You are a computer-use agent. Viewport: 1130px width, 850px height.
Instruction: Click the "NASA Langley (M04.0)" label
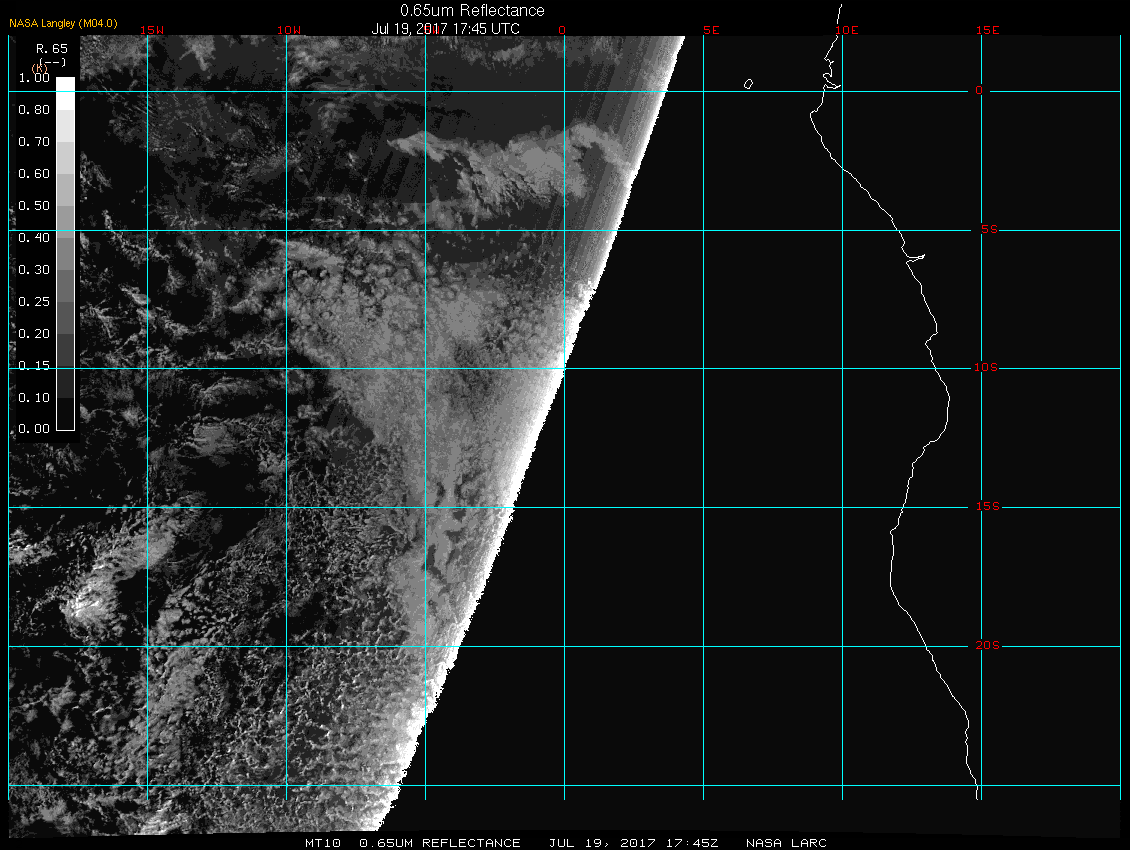click(63, 23)
